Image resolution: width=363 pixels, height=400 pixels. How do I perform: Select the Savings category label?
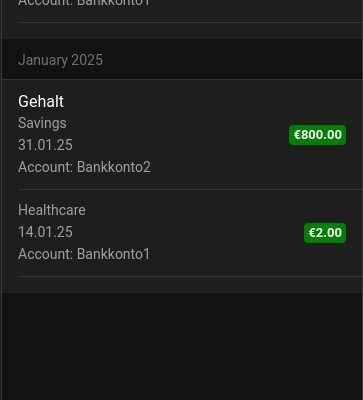(42, 123)
